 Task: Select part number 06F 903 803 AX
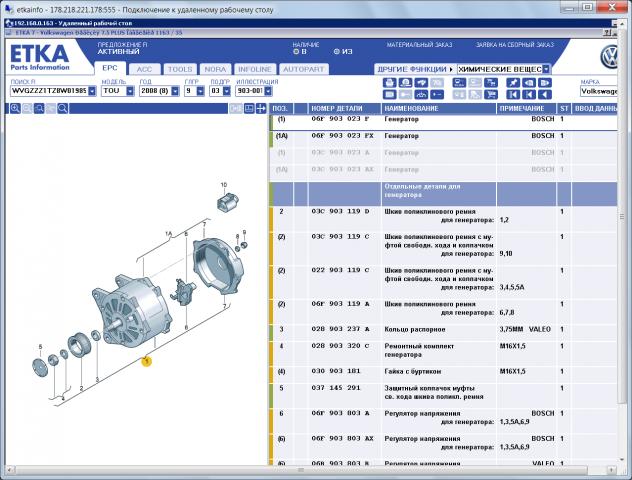[x=342, y=438]
